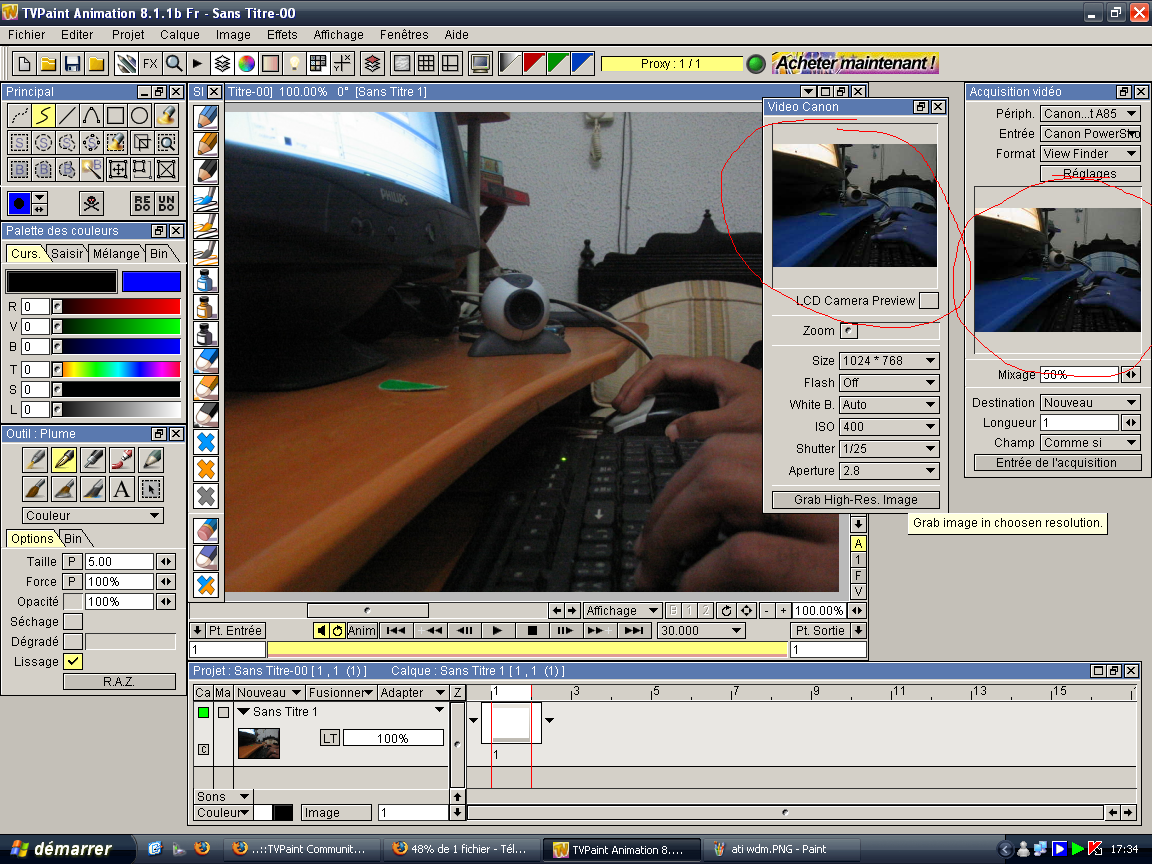Select the ellipse shape tool
The height and width of the screenshot is (864, 1152).
tap(140, 115)
